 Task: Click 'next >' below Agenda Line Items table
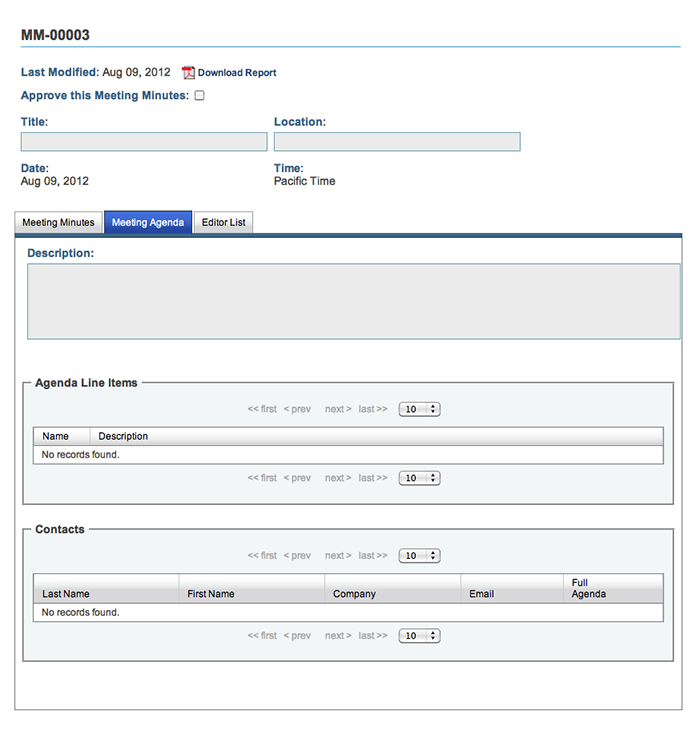(x=338, y=478)
